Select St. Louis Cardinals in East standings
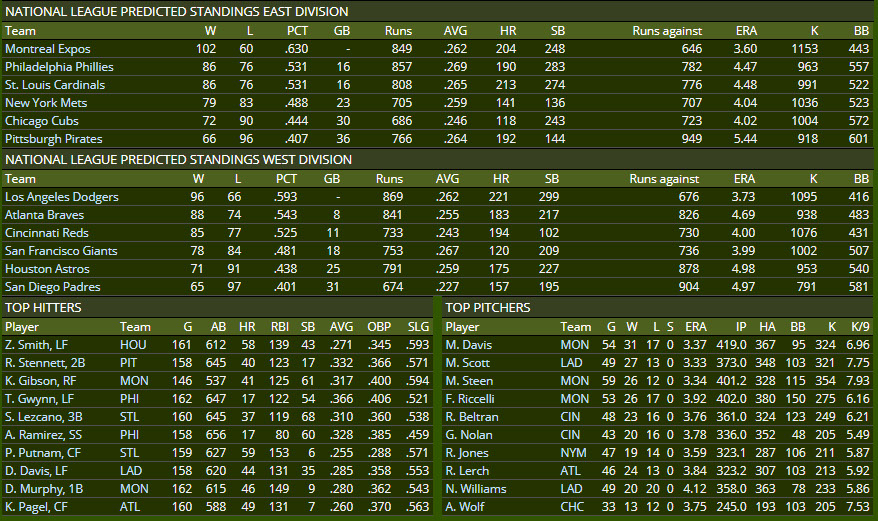The width and height of the screenshot is (878, 521). click(x=54, y=85)
